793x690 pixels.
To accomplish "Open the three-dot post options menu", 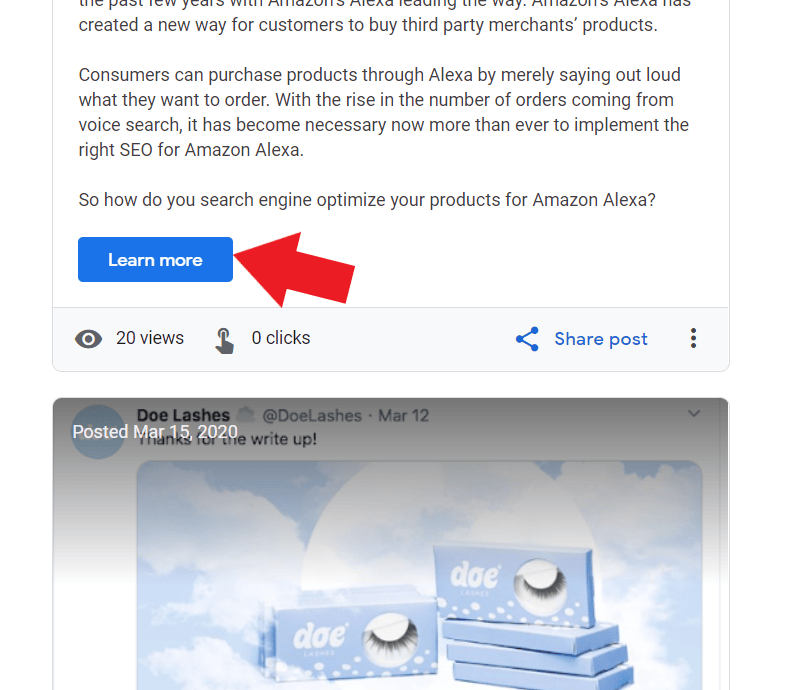I will 693,338.
